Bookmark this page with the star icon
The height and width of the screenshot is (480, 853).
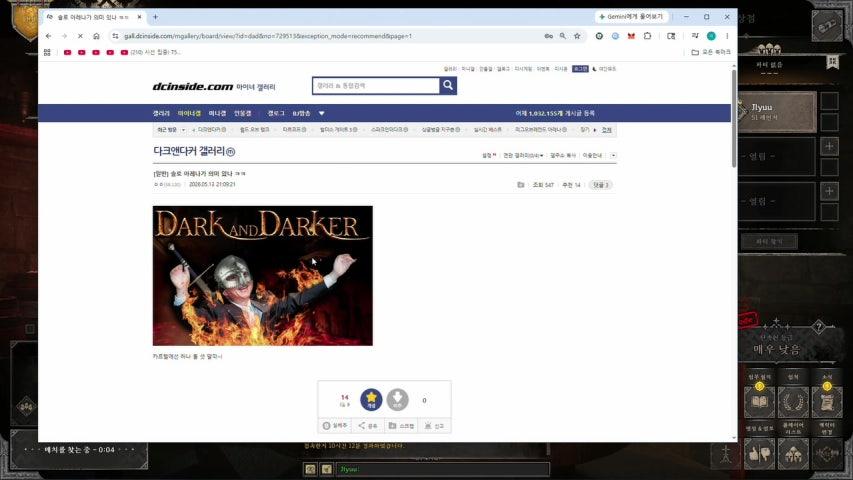(x=577, y=36)
